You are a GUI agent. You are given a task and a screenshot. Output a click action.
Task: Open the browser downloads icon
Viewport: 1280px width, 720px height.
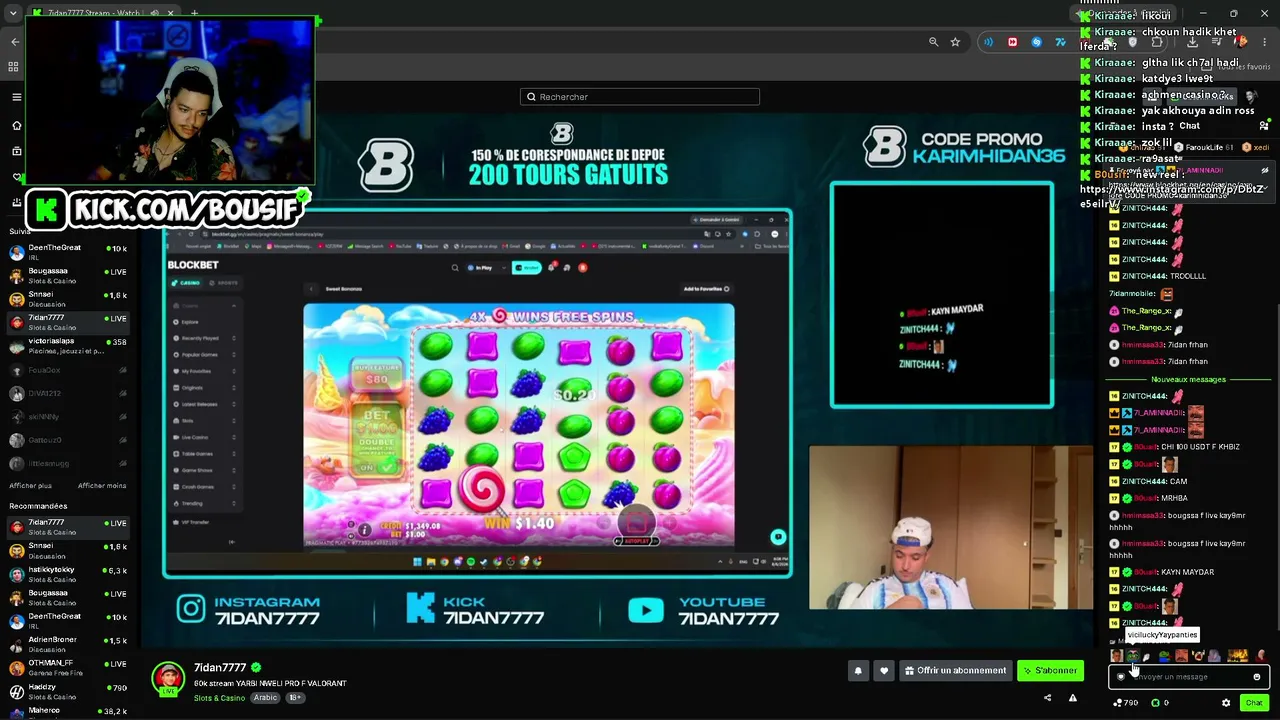click(x=1192, y=42)
